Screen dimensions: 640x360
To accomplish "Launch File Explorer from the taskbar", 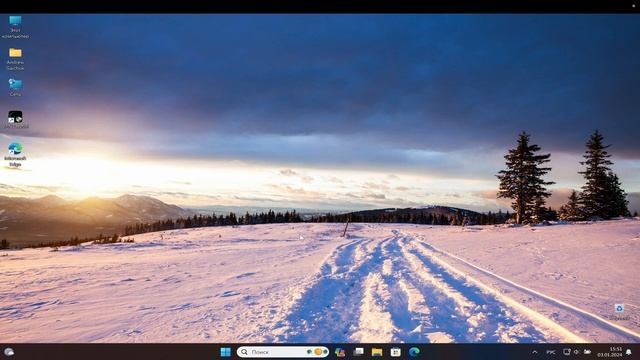I will click(377, 352).
